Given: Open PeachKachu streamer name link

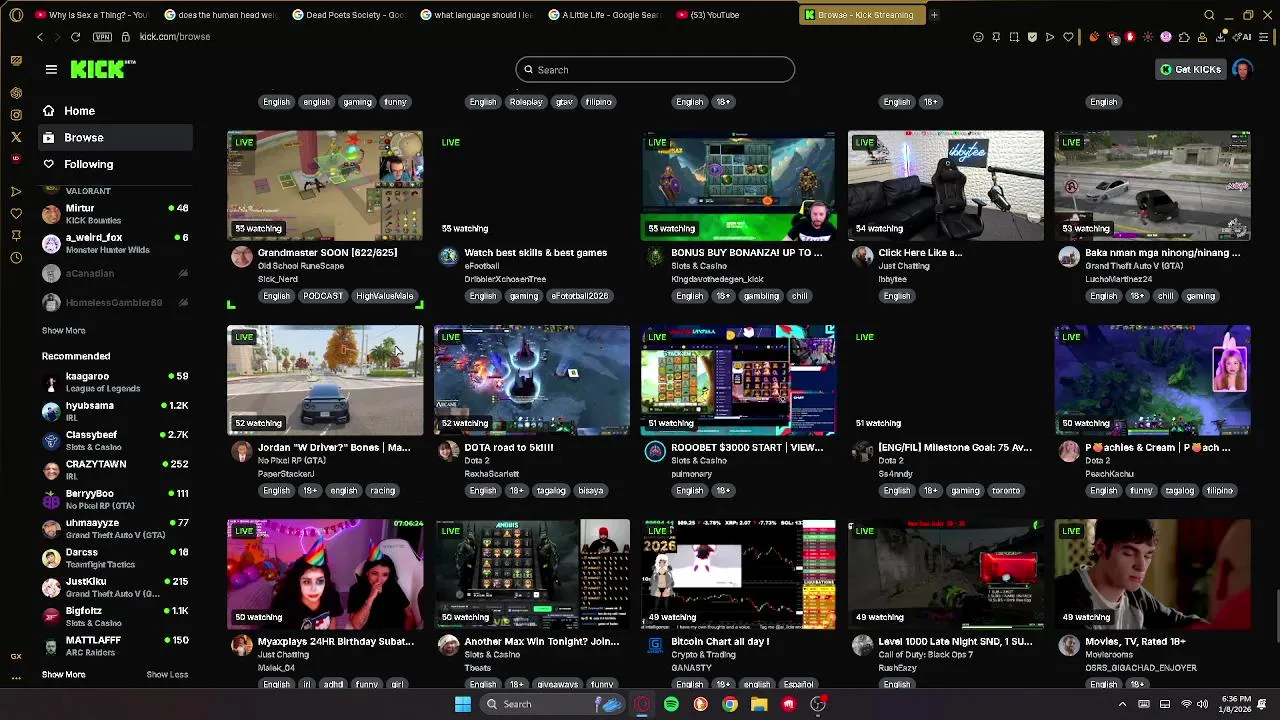Looking at the screenshot, I should [1109, 474].
